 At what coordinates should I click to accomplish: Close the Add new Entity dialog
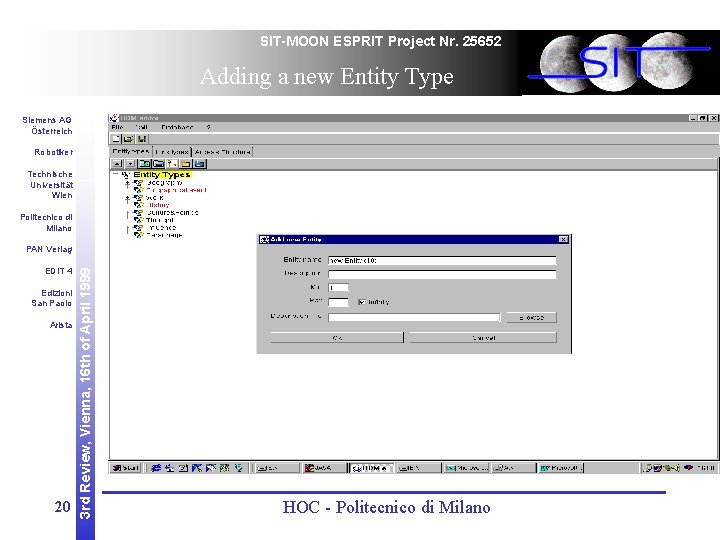tap(563, 239)
